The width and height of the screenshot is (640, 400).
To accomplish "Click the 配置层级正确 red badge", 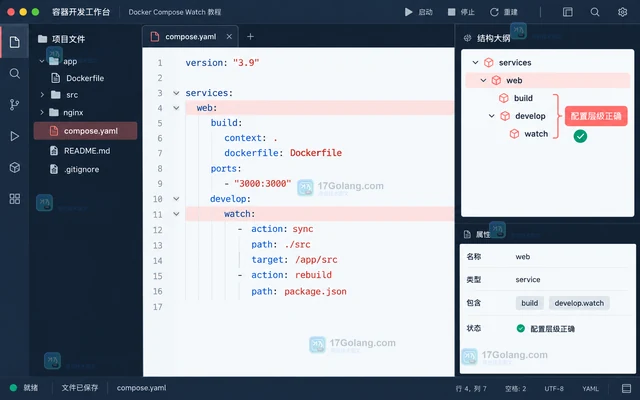I will click(x=596, y=116).
